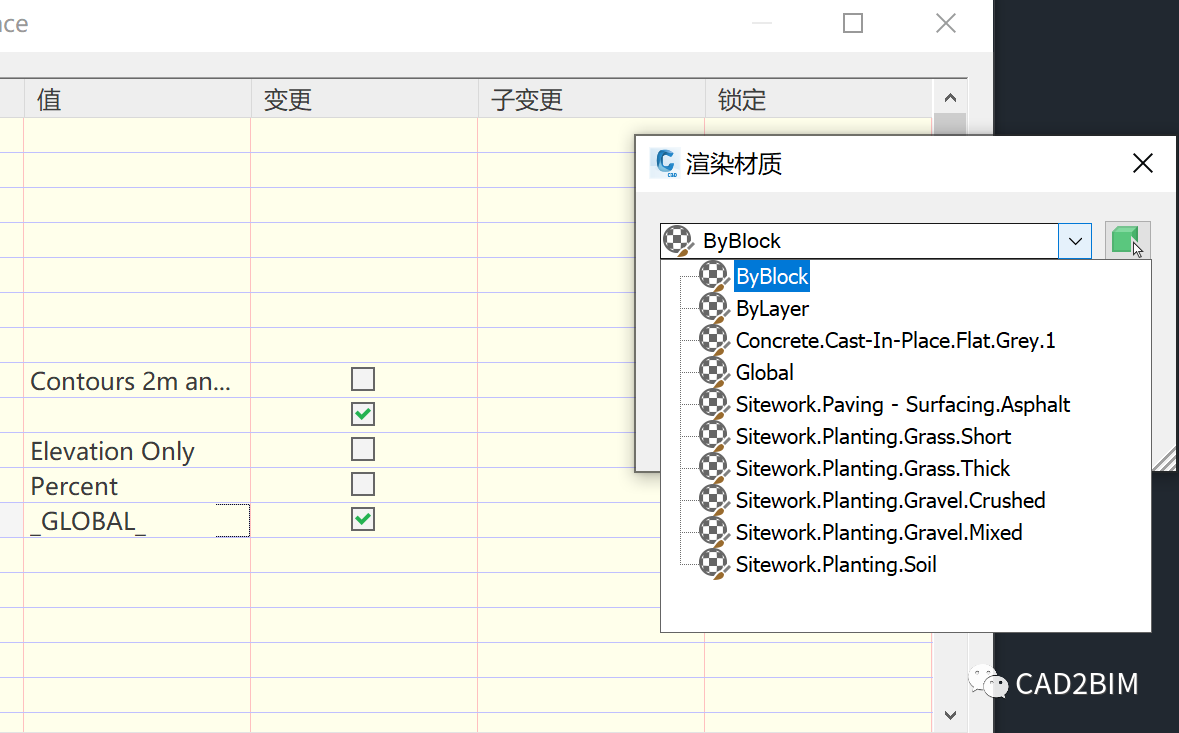Click the 锁定 column header

[x=819, y=98]
